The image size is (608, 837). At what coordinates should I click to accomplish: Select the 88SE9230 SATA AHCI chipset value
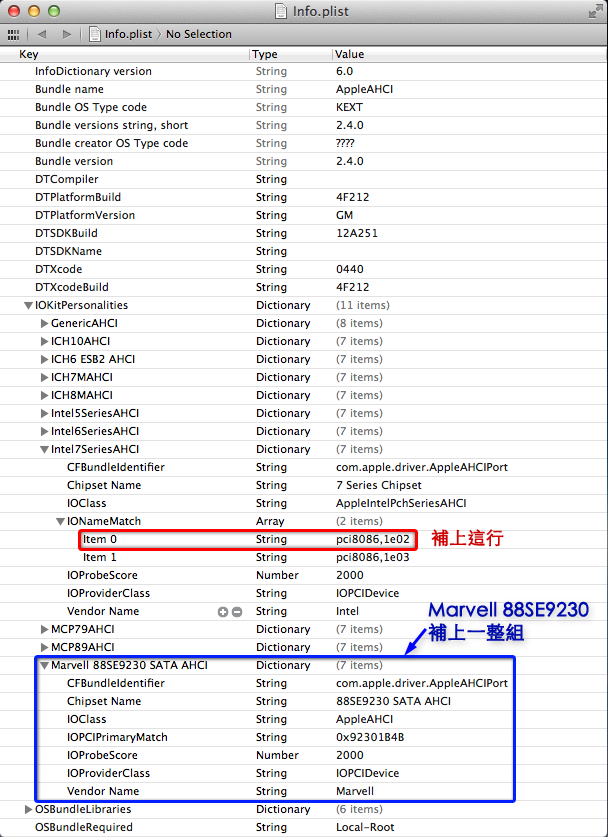(393, 701)
